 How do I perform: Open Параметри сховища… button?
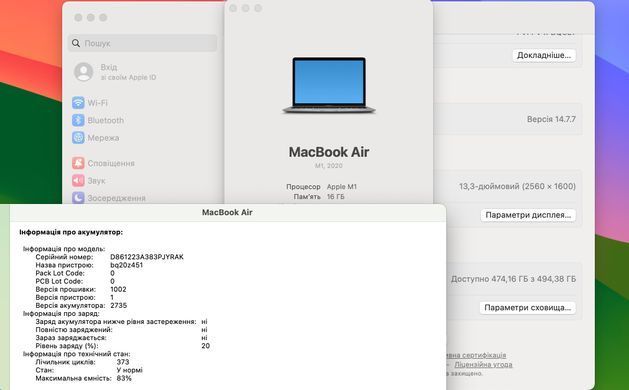tap(528, 308)
